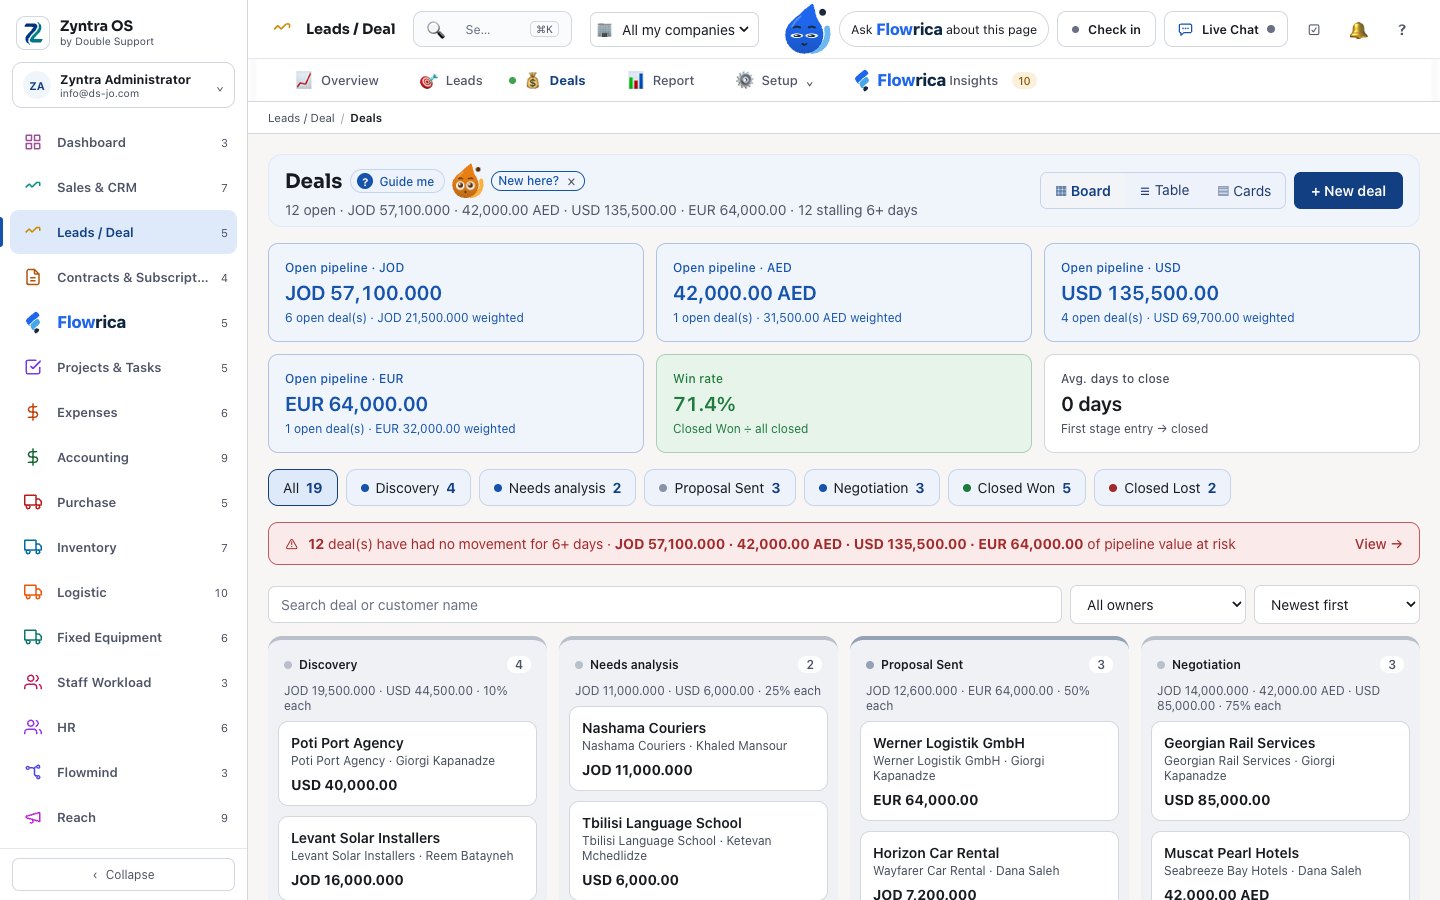Screen dimensions: 1440x900
Task: Open the All owners filter dropdown
Action: (1158, 605)
